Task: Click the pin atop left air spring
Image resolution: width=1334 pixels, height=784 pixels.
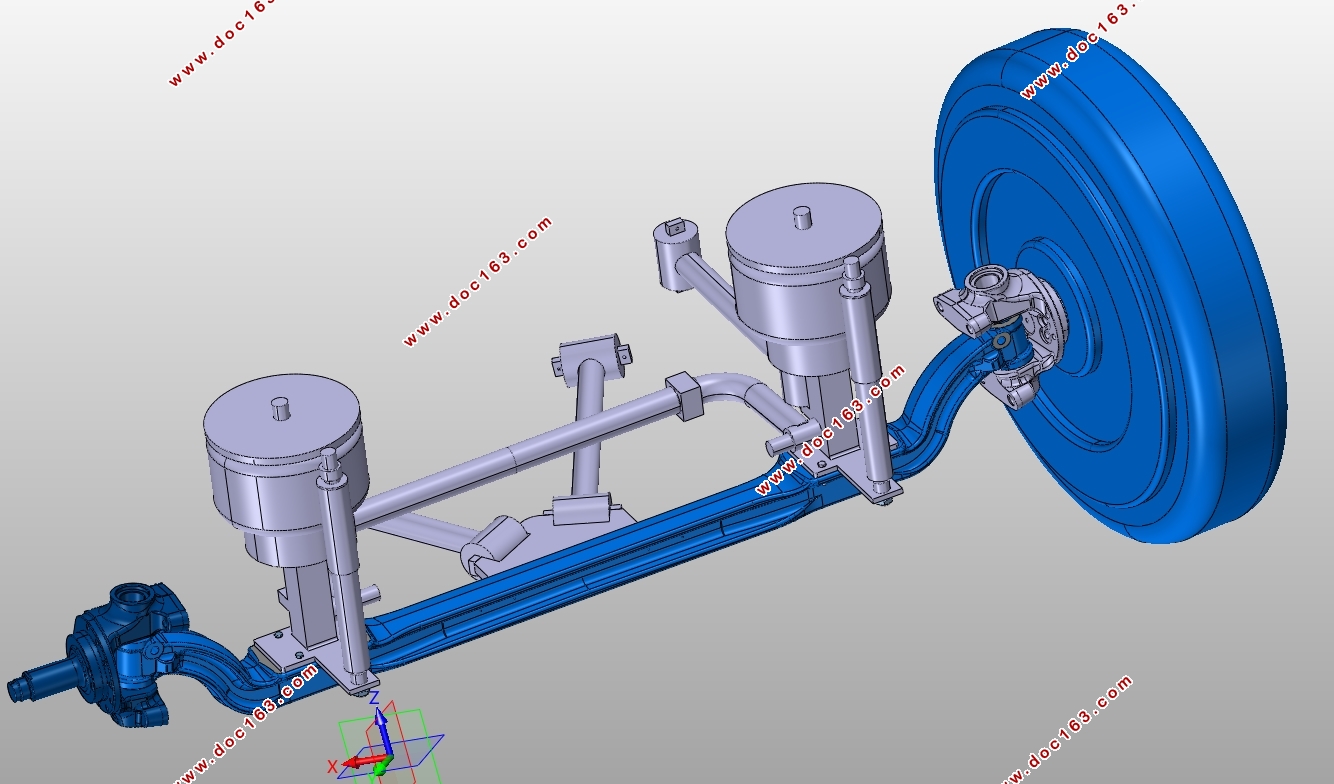Action: point(282,407)
